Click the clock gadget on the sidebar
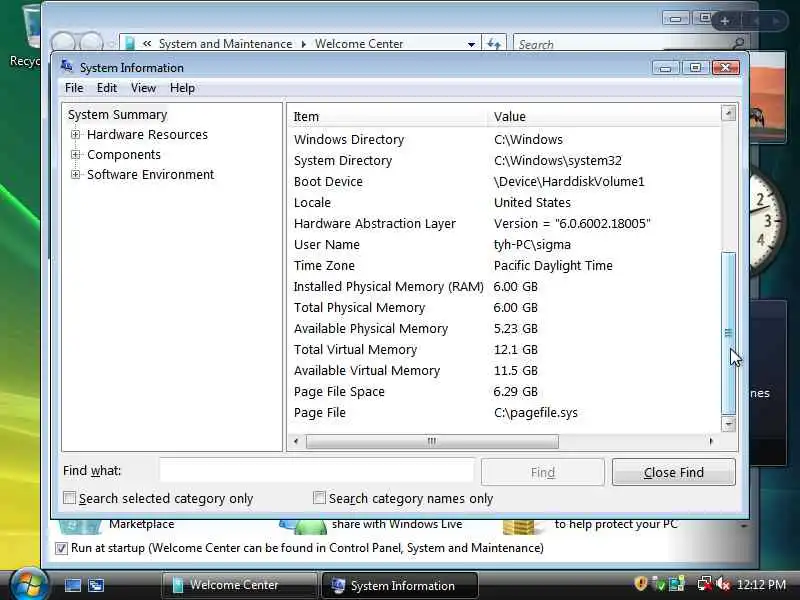The height and width of the screenshot is (600, 800). point(767,221)
